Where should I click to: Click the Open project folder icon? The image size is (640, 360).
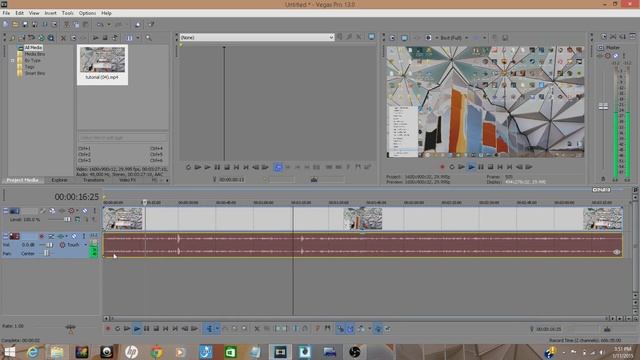16,24
